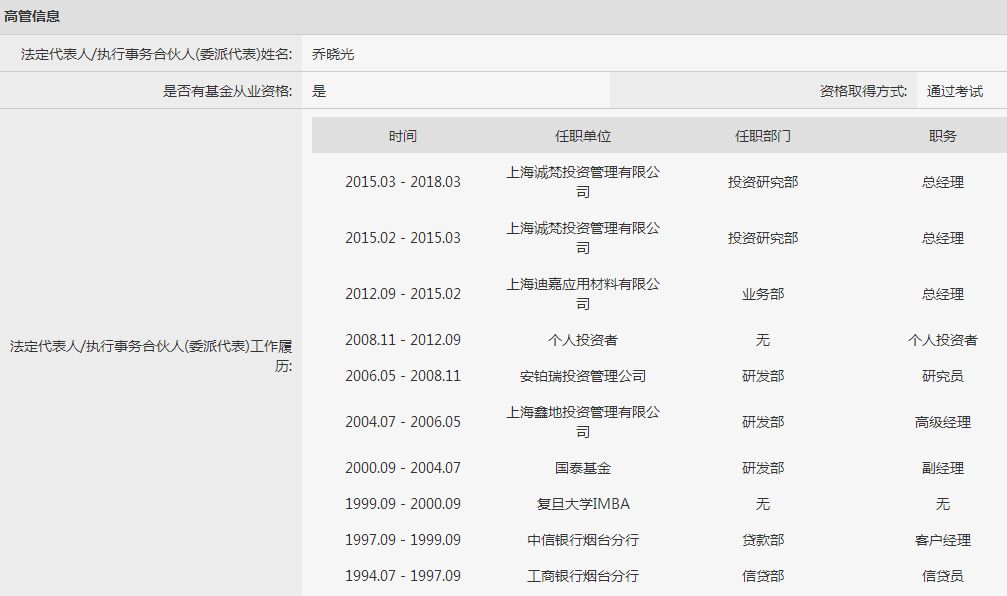Click '上海诚梵投资管理有限公司' in the 2015.03 - 2018.03 row
This screenshot has height=596, width=1007.
[582, 182]
